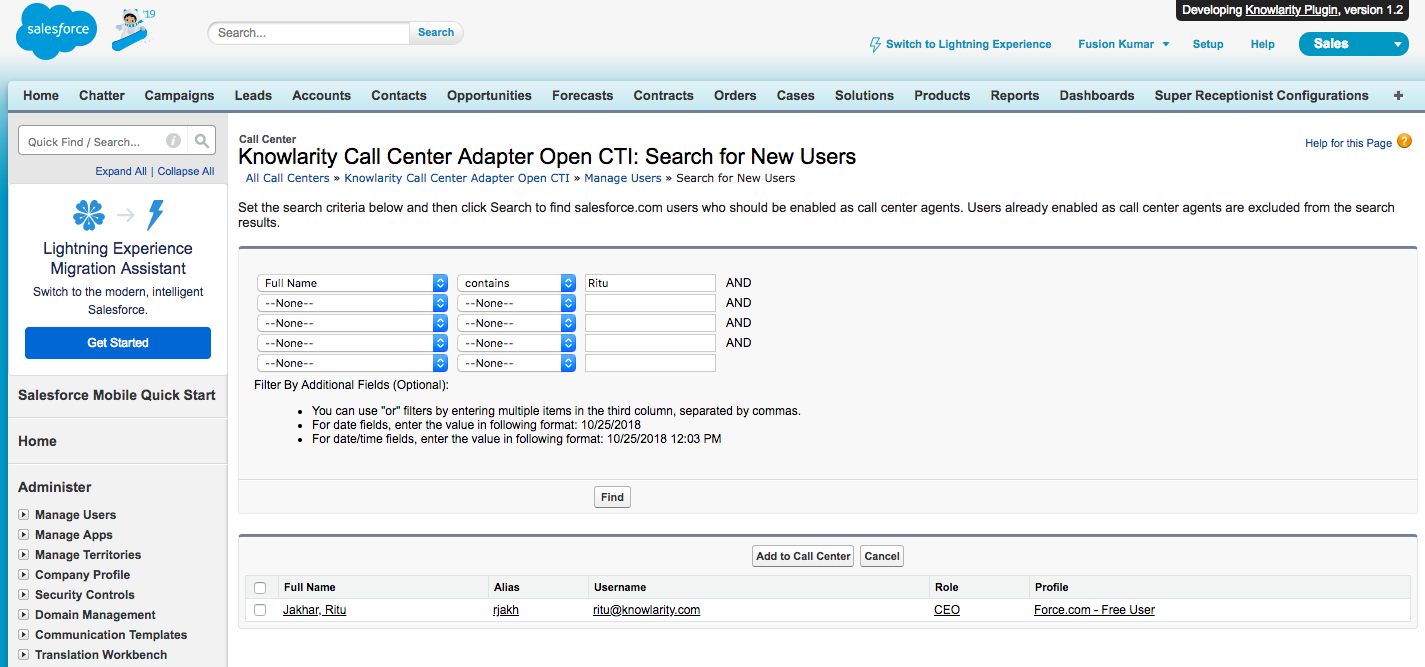Open the contains operator dropdown
Viewport: 1425px width, 667px height.
pos(516,283)
